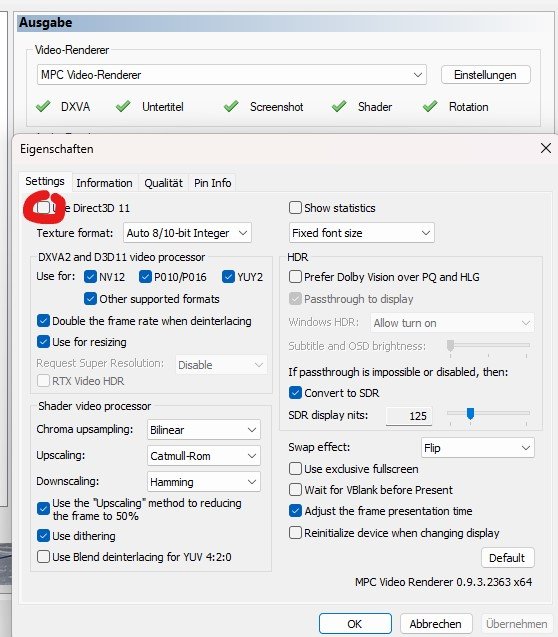558x637 pixels.
Task: Close the Eigenschaften dialog
Action: 545,148
